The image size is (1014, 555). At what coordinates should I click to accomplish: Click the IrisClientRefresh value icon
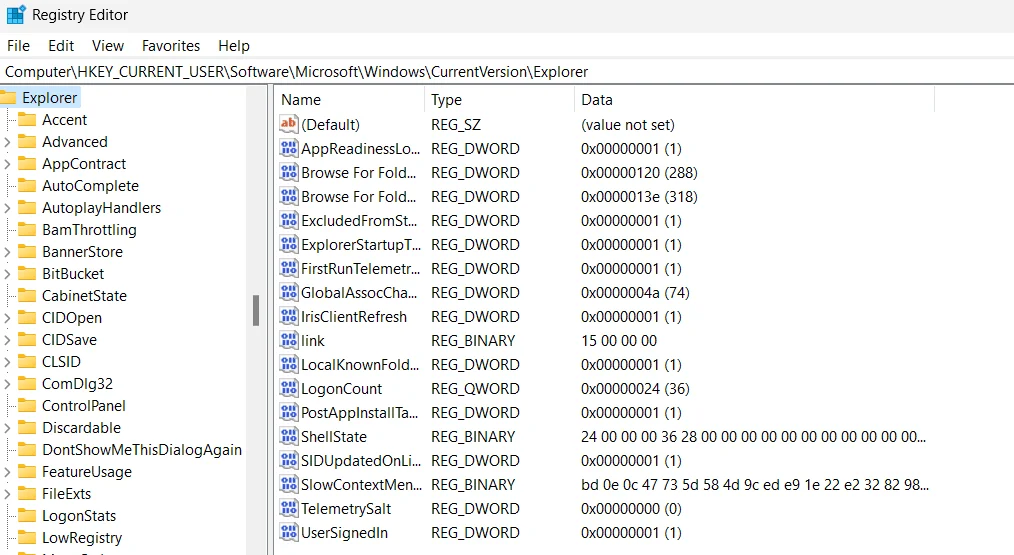tap(288, 316)
